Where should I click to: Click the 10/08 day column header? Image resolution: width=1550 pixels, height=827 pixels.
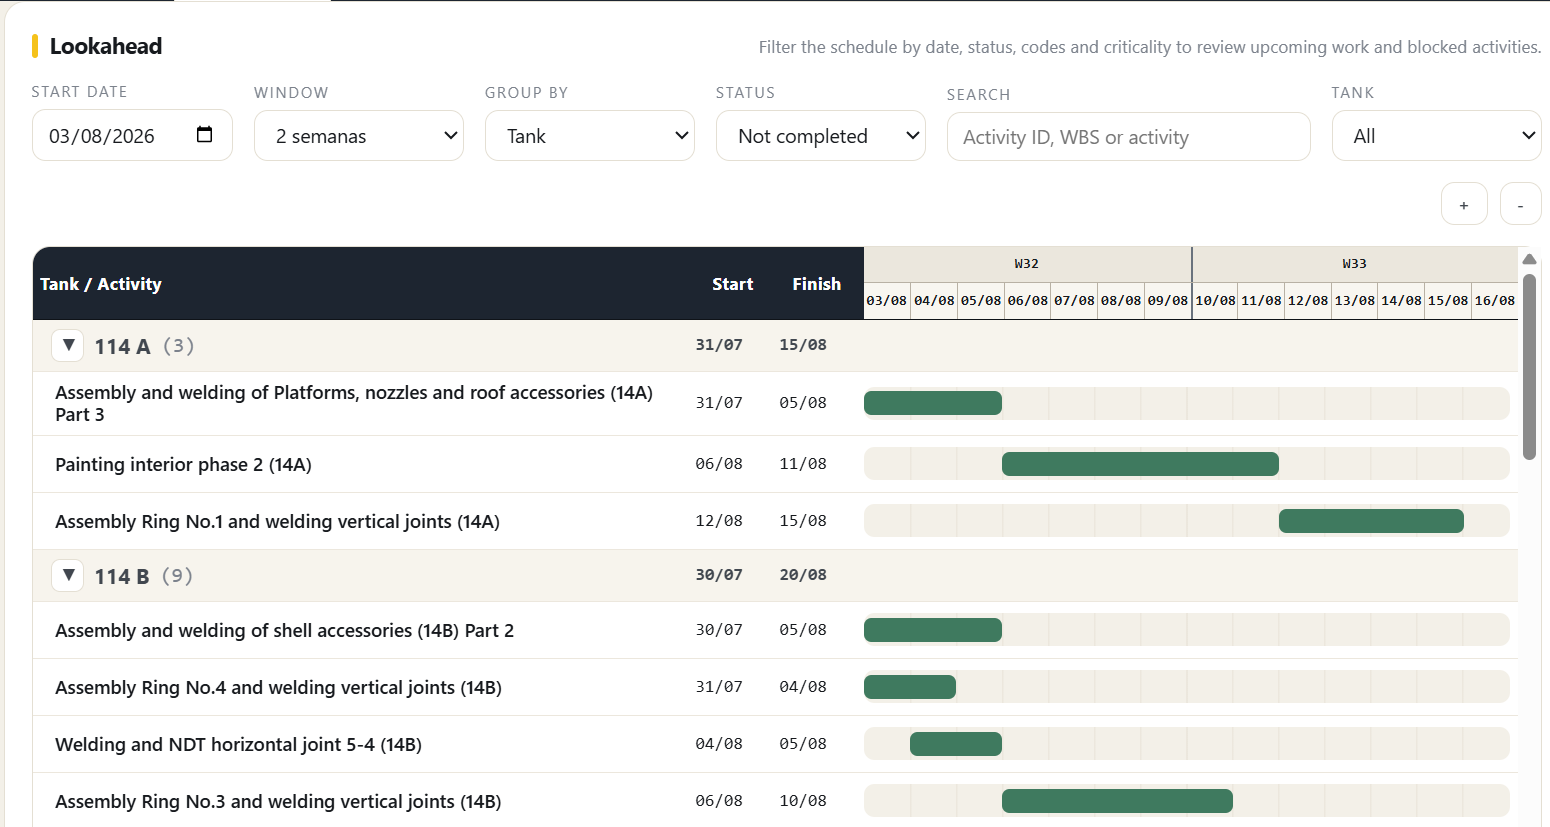coord(1215,301)
